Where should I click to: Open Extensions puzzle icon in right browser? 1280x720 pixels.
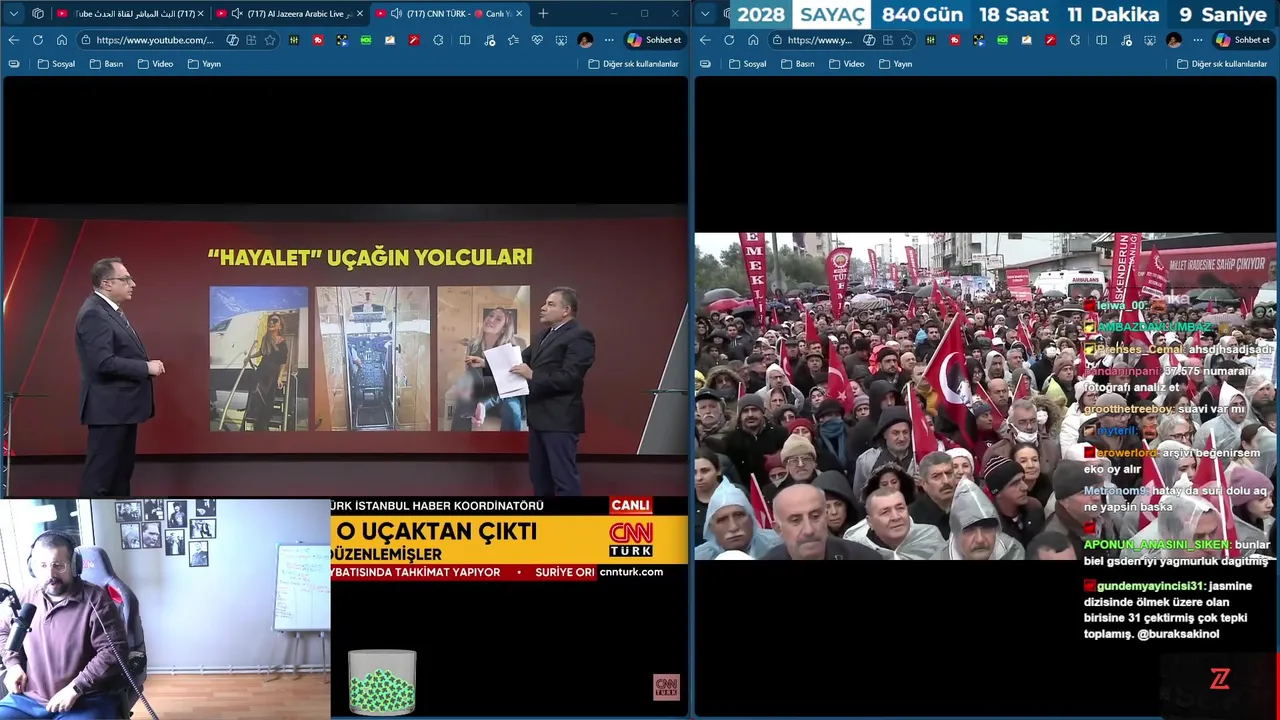click(1074, 40)
